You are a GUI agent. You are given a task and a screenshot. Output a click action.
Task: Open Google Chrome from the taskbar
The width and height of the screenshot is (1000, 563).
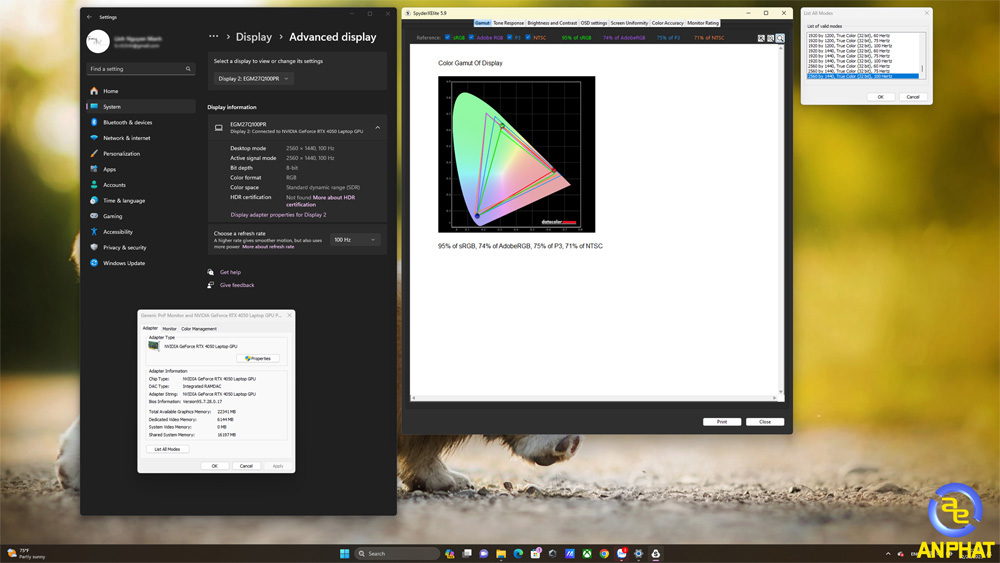coord(604,553)
